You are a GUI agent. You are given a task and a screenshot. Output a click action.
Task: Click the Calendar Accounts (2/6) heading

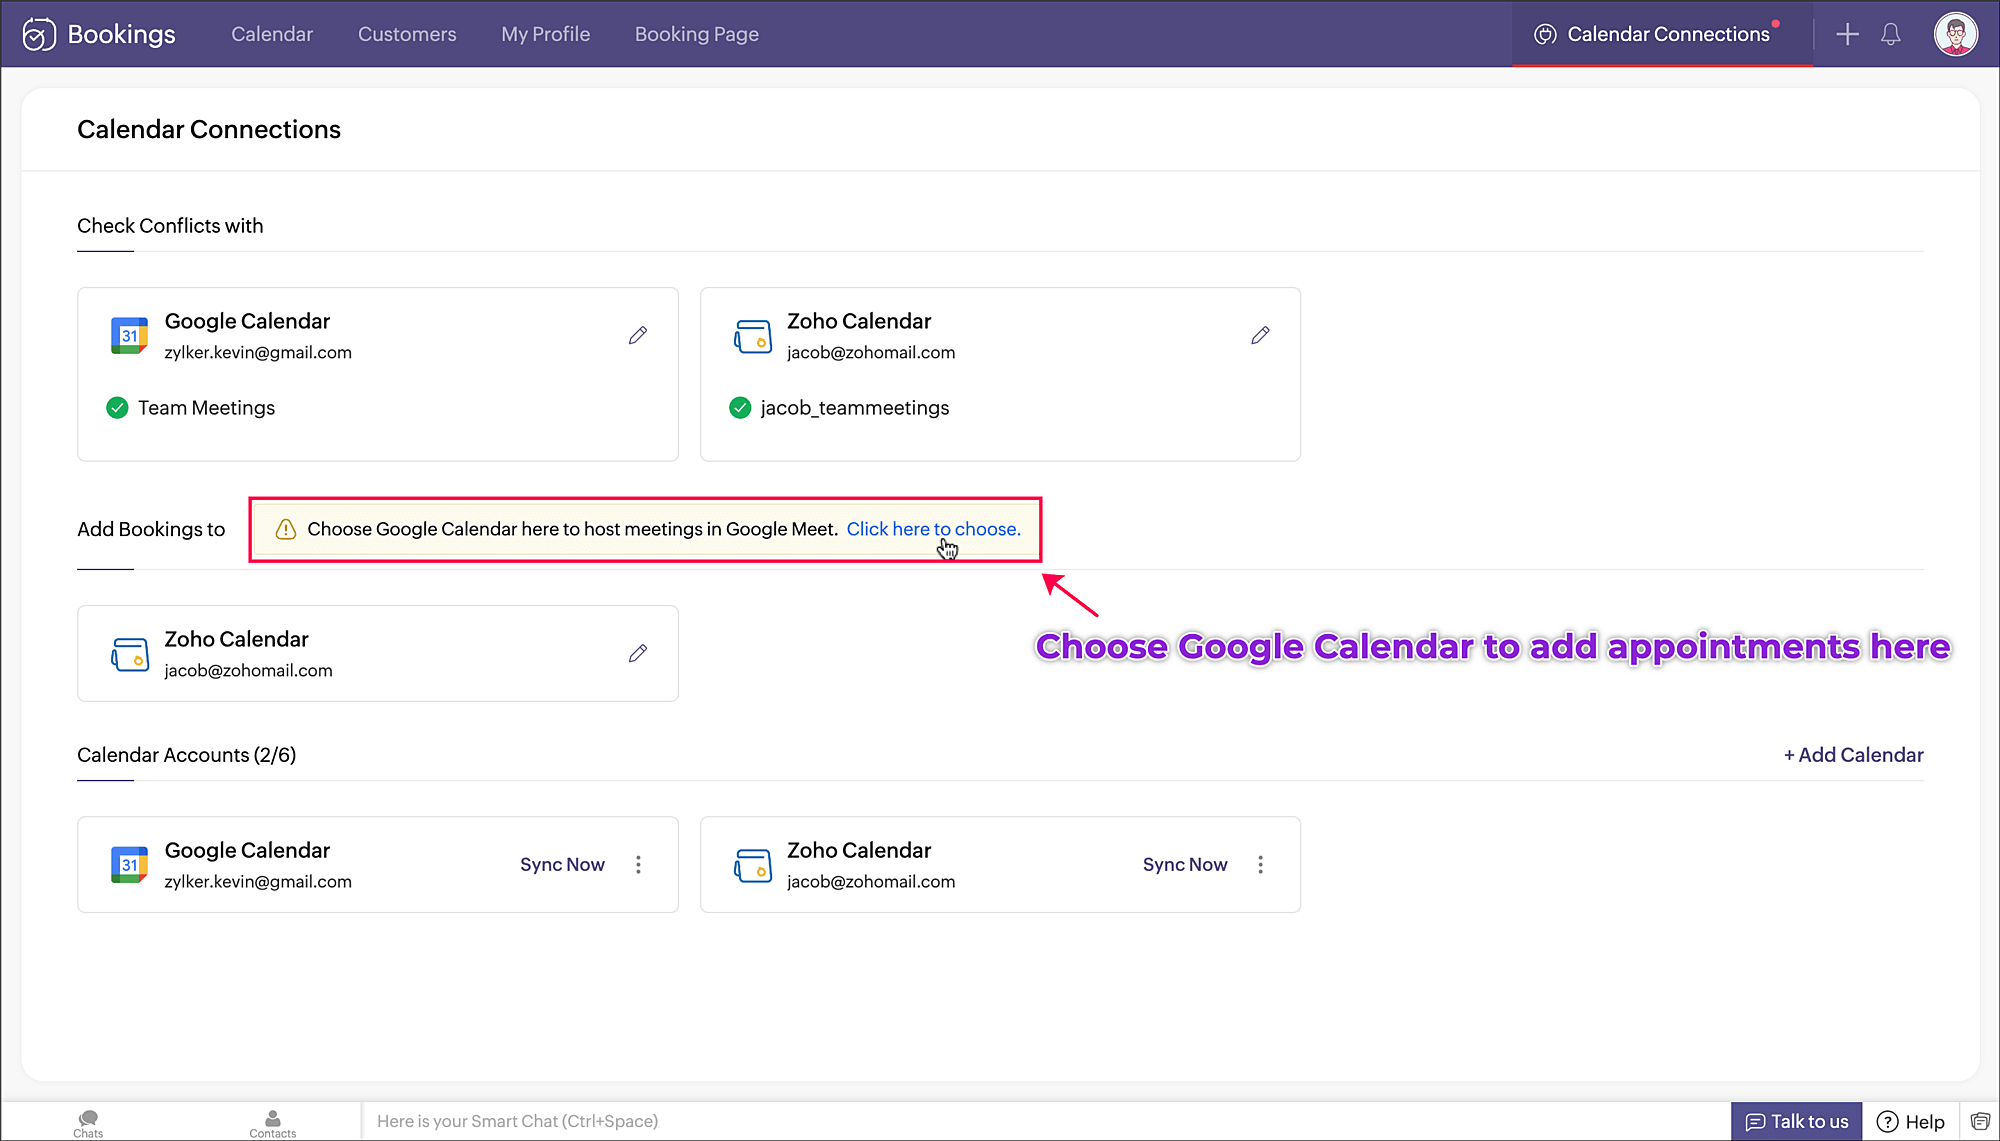(x=187, y=755)
